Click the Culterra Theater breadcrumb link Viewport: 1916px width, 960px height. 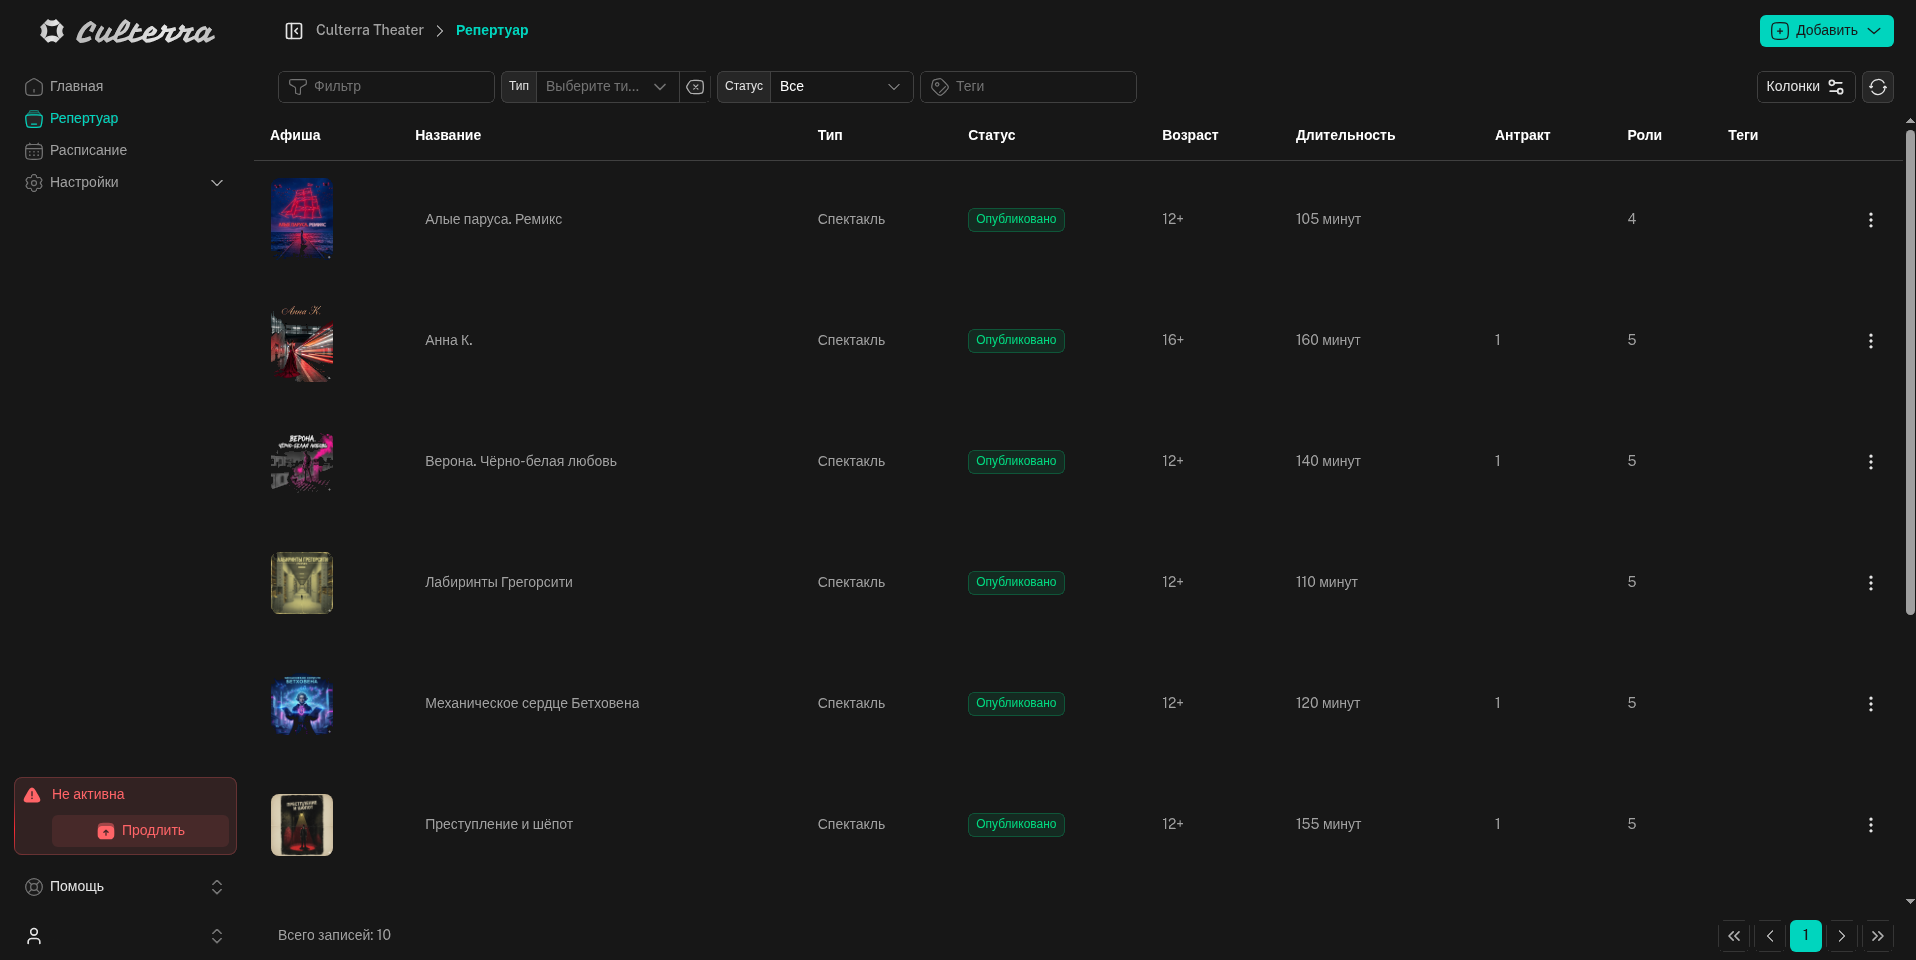pyautogui.click(x=369, y=30)
